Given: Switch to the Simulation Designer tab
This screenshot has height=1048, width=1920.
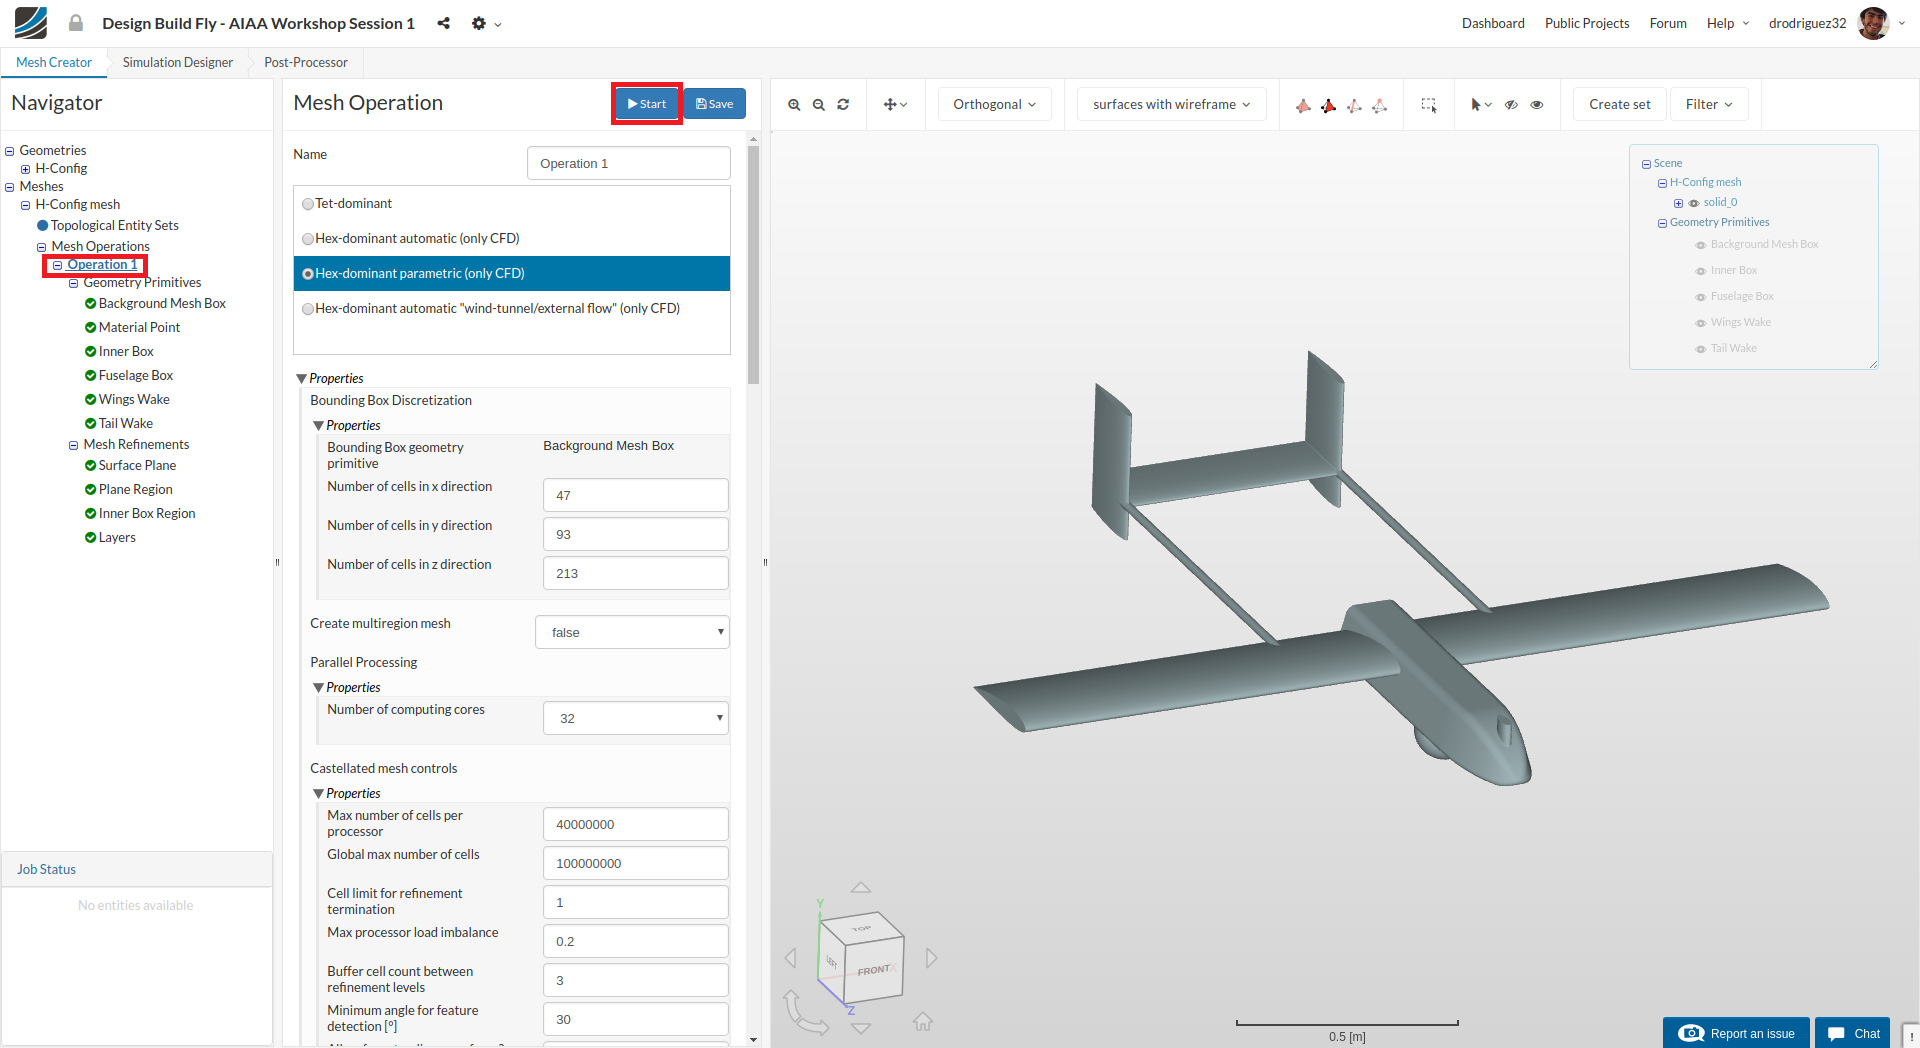Looking at the screenshot, I should (x=178, y=62).
